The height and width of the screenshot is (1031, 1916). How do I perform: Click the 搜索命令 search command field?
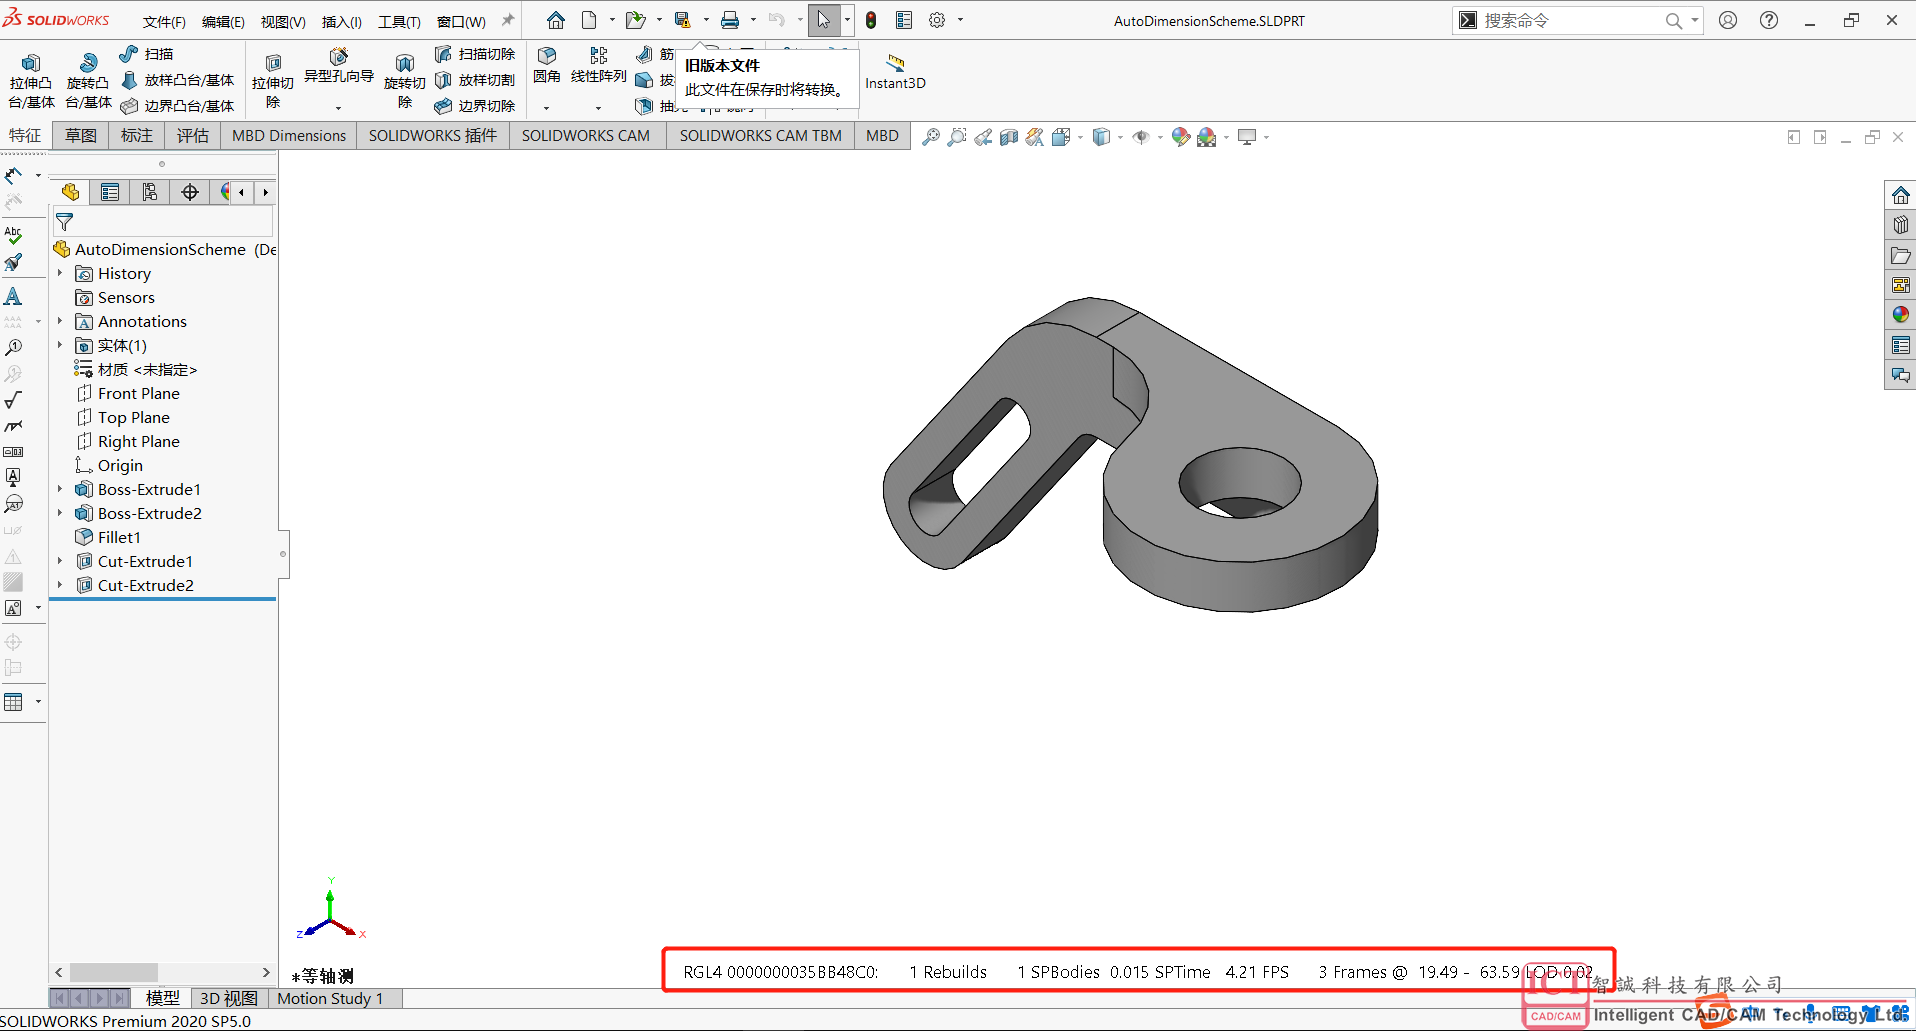point(1570,20)
